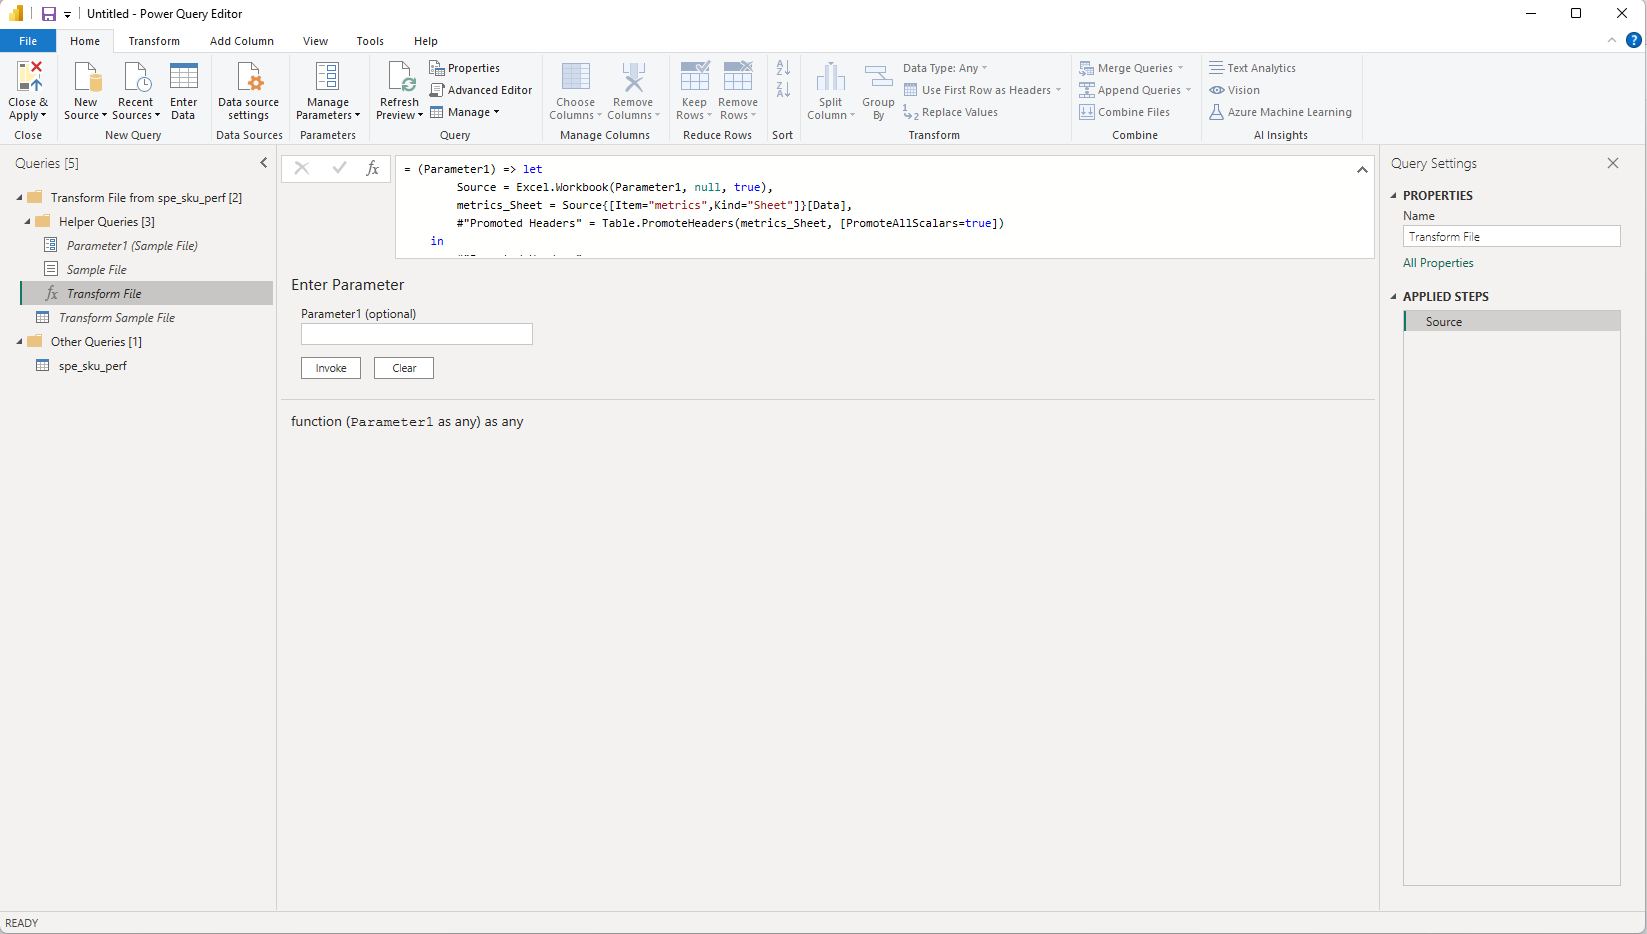Click the Close & Apply icon

point(29,77)
